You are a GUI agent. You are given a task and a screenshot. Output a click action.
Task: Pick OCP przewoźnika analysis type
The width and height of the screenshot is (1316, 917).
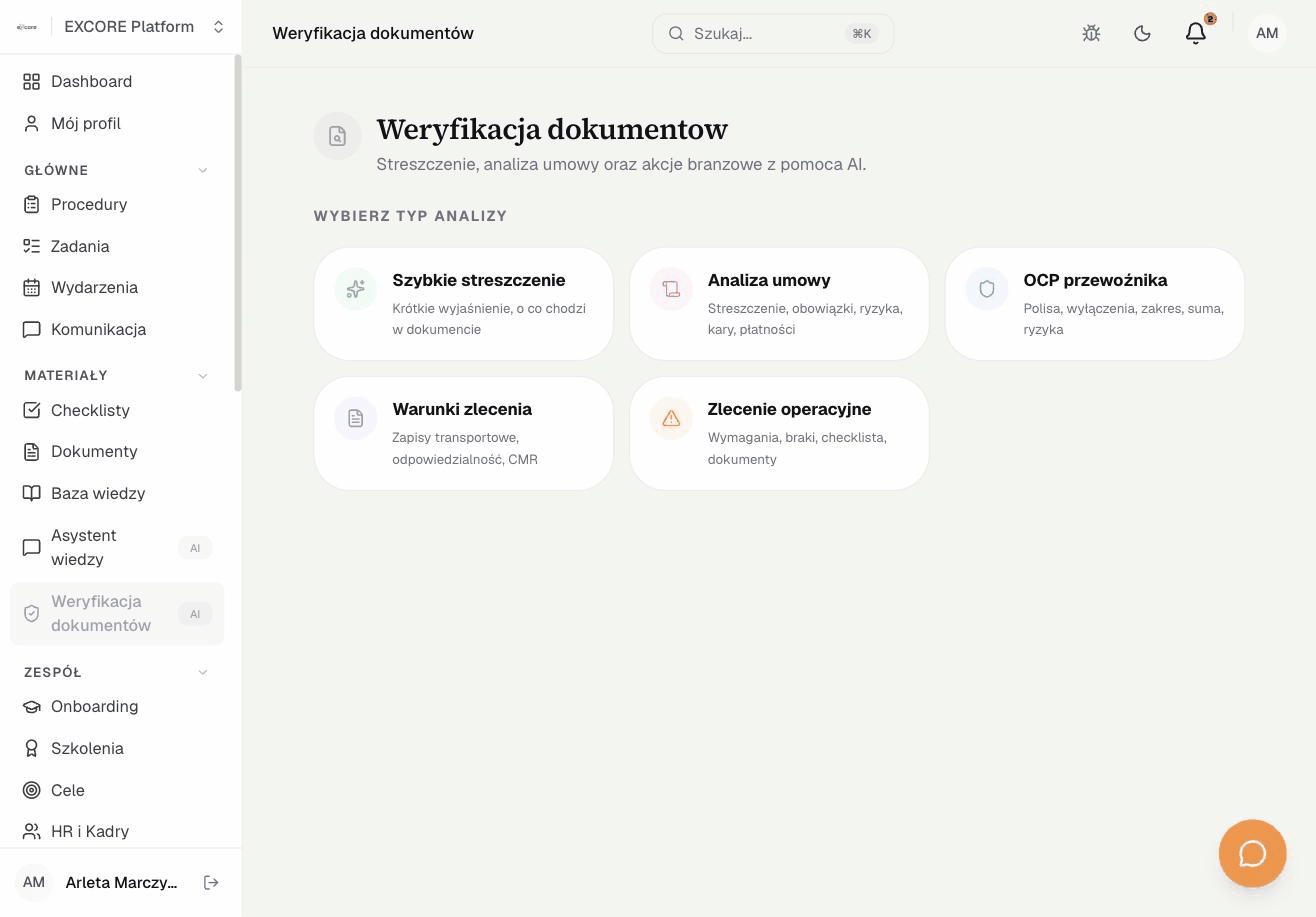1095,304
